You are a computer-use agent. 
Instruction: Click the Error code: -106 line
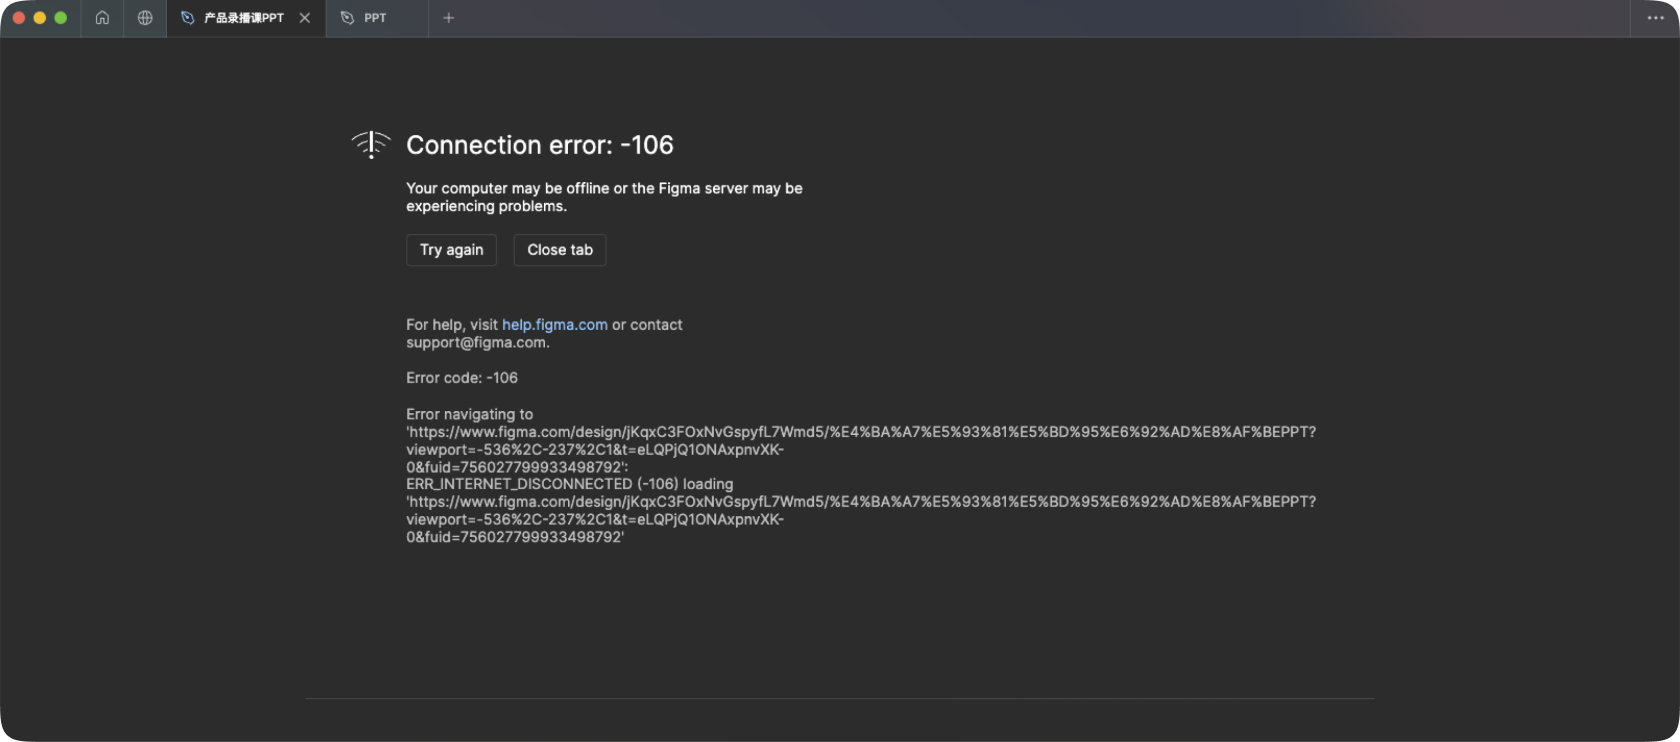461,378
